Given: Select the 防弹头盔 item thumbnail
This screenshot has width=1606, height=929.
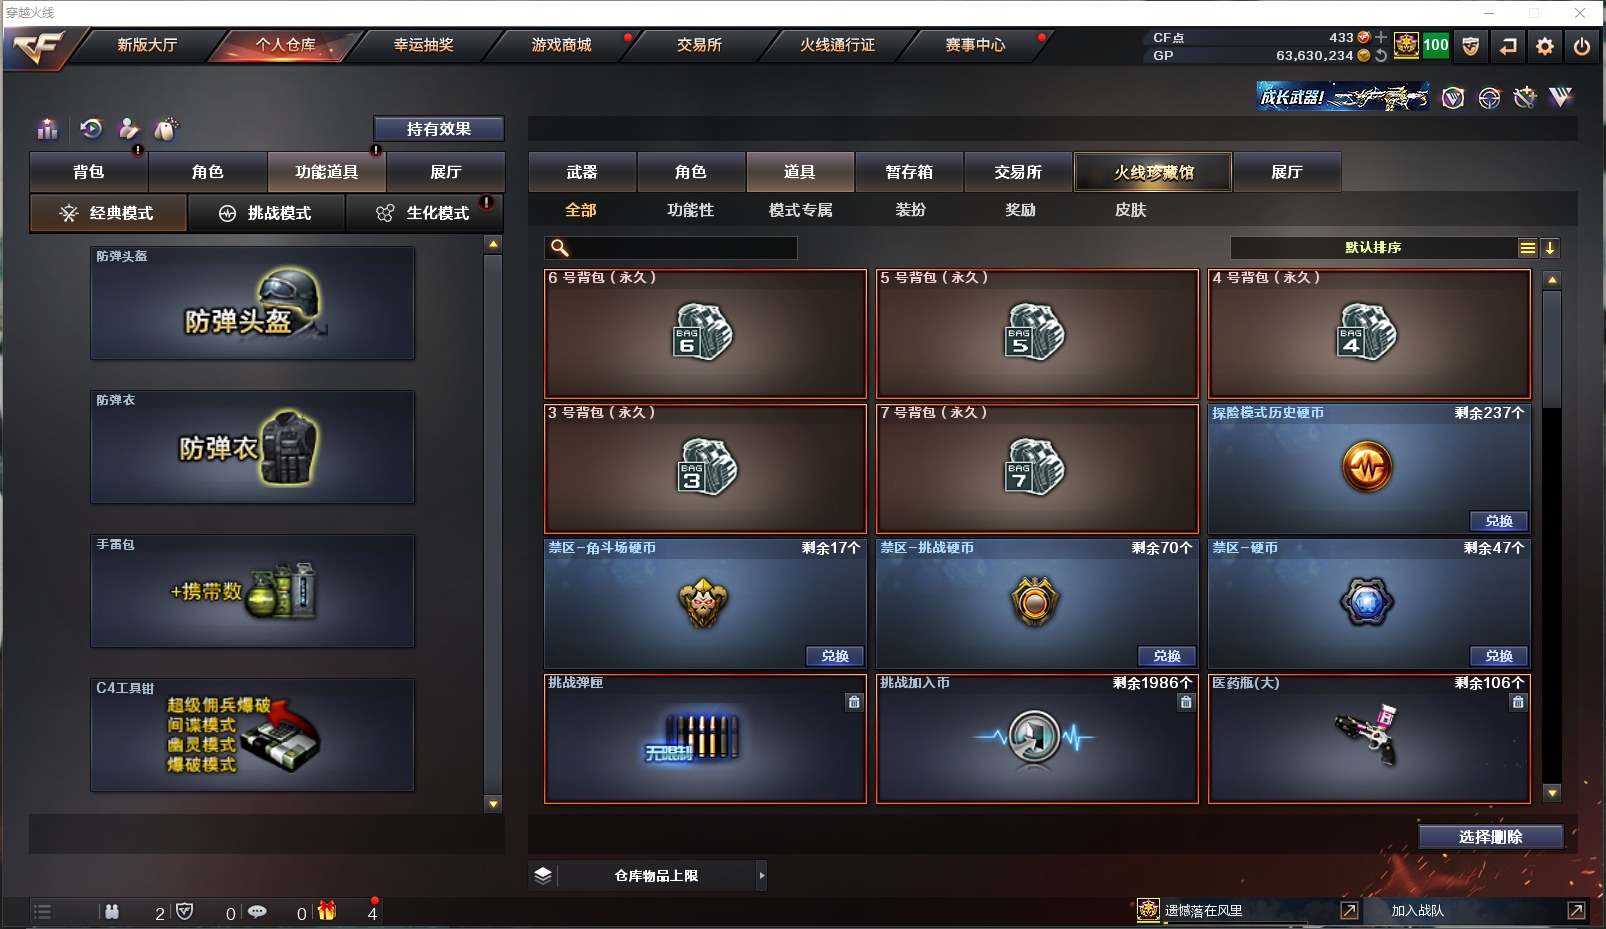Looking at the screenshot, I should 252,304.
